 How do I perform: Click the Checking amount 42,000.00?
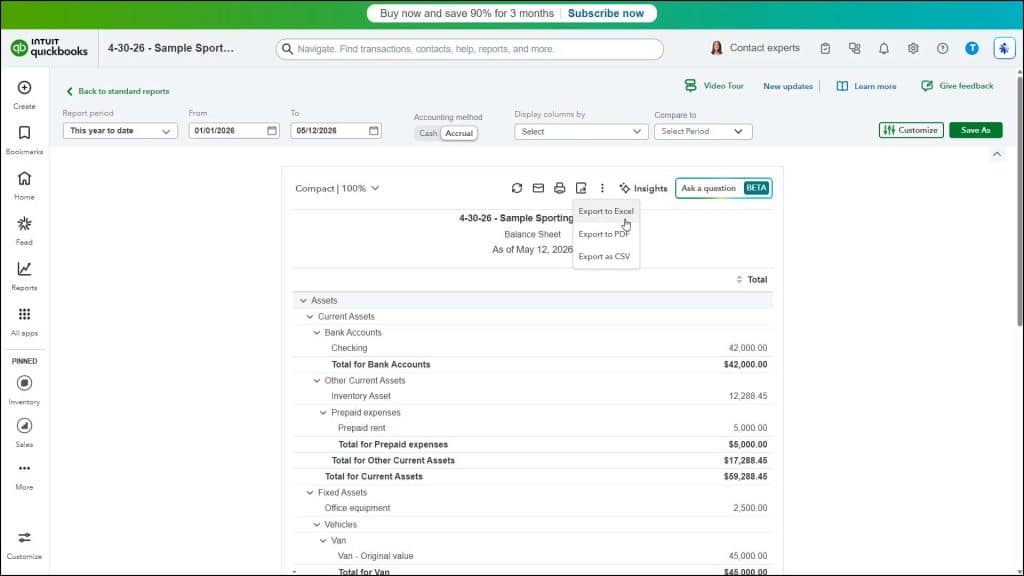click(x=748, y=348)
